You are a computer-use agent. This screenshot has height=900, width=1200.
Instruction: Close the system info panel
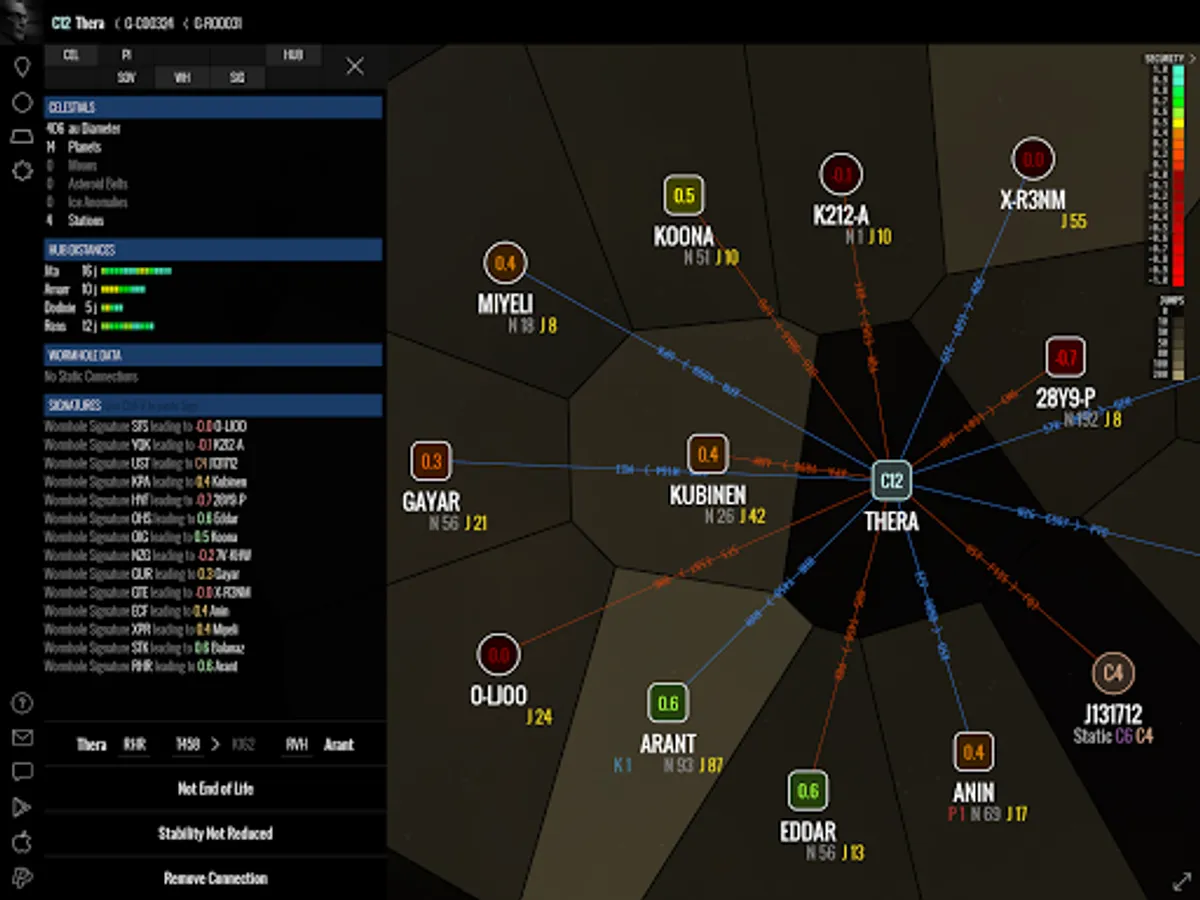pyautogui.click(x=355, y=66)
